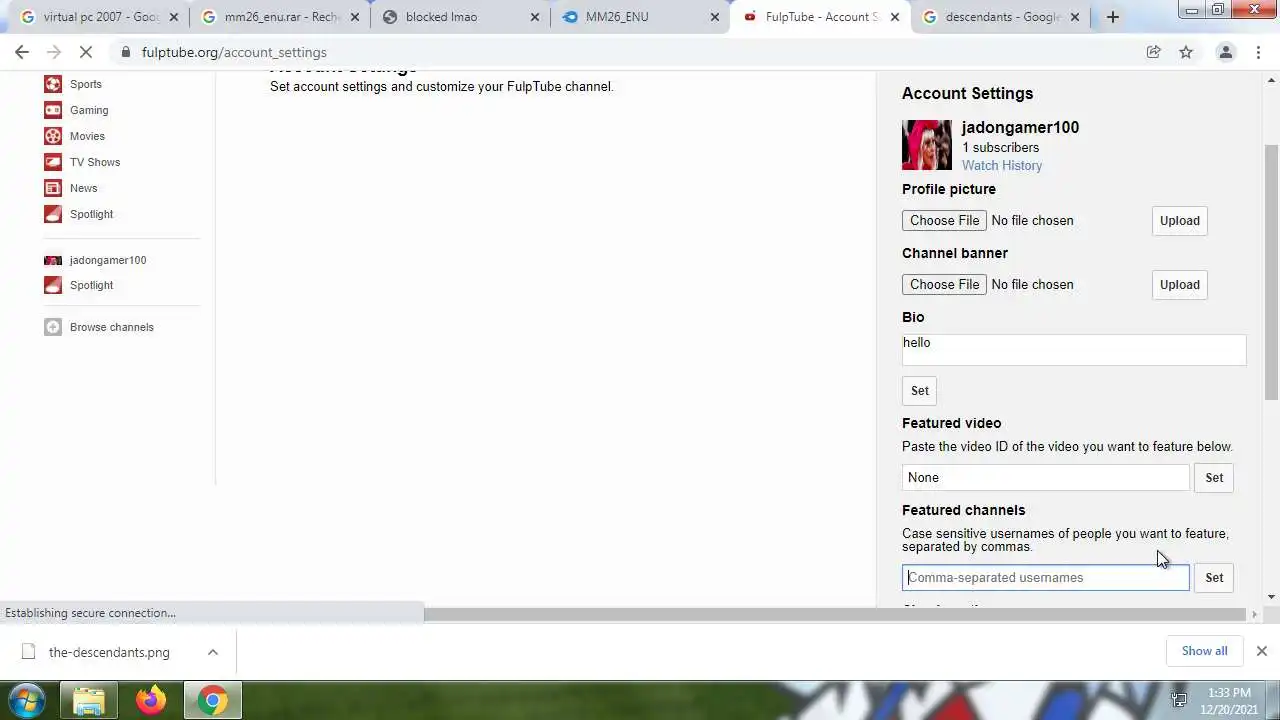Upload the Profile picture
Screen dimensions: 1280x720
click(x=1179, y=221)
